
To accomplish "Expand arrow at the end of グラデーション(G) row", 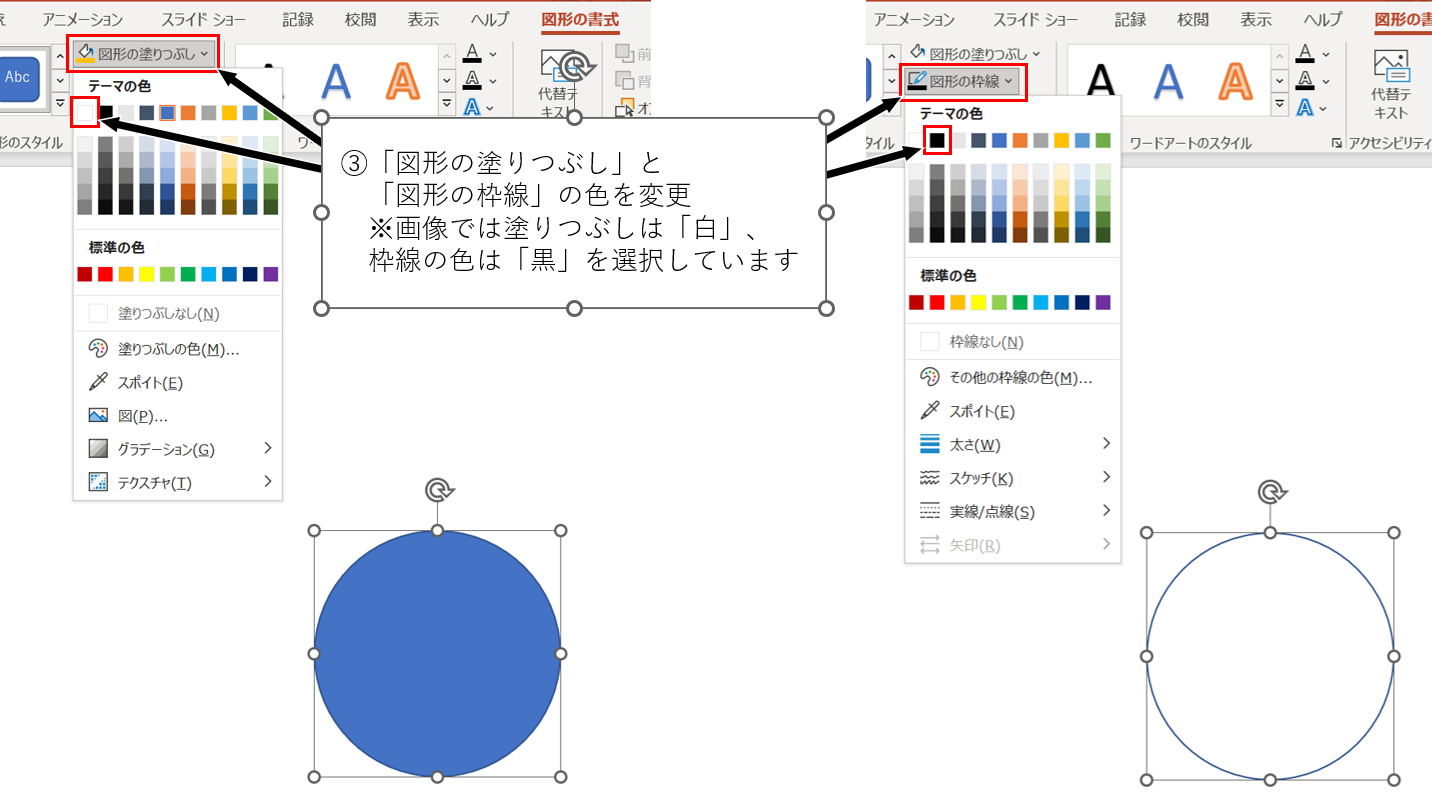I will (268, 448).
